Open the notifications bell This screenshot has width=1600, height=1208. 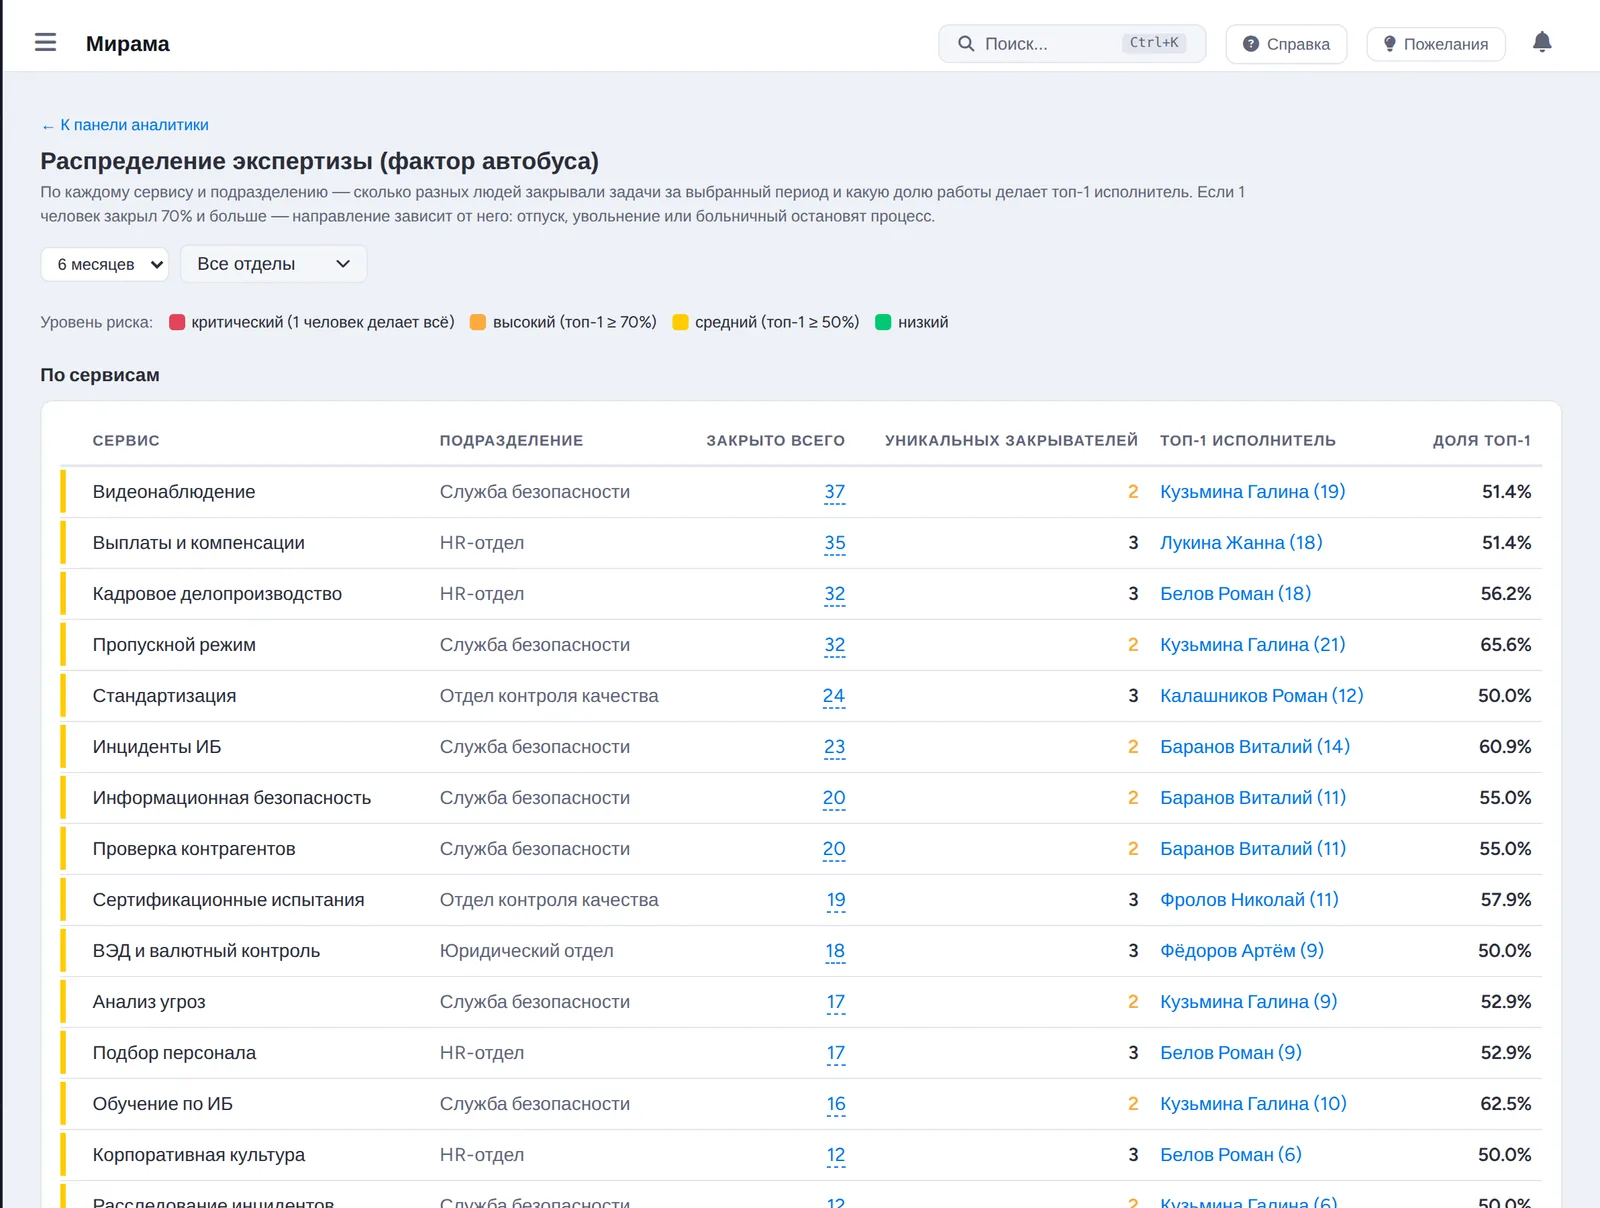(1542, 42)
